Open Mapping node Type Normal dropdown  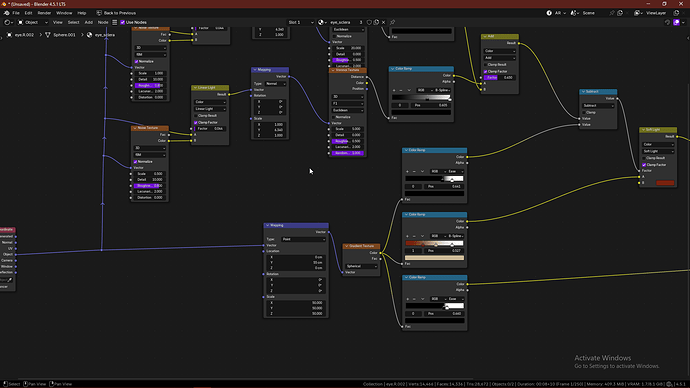pyautogui.click(x=275, y=84)
